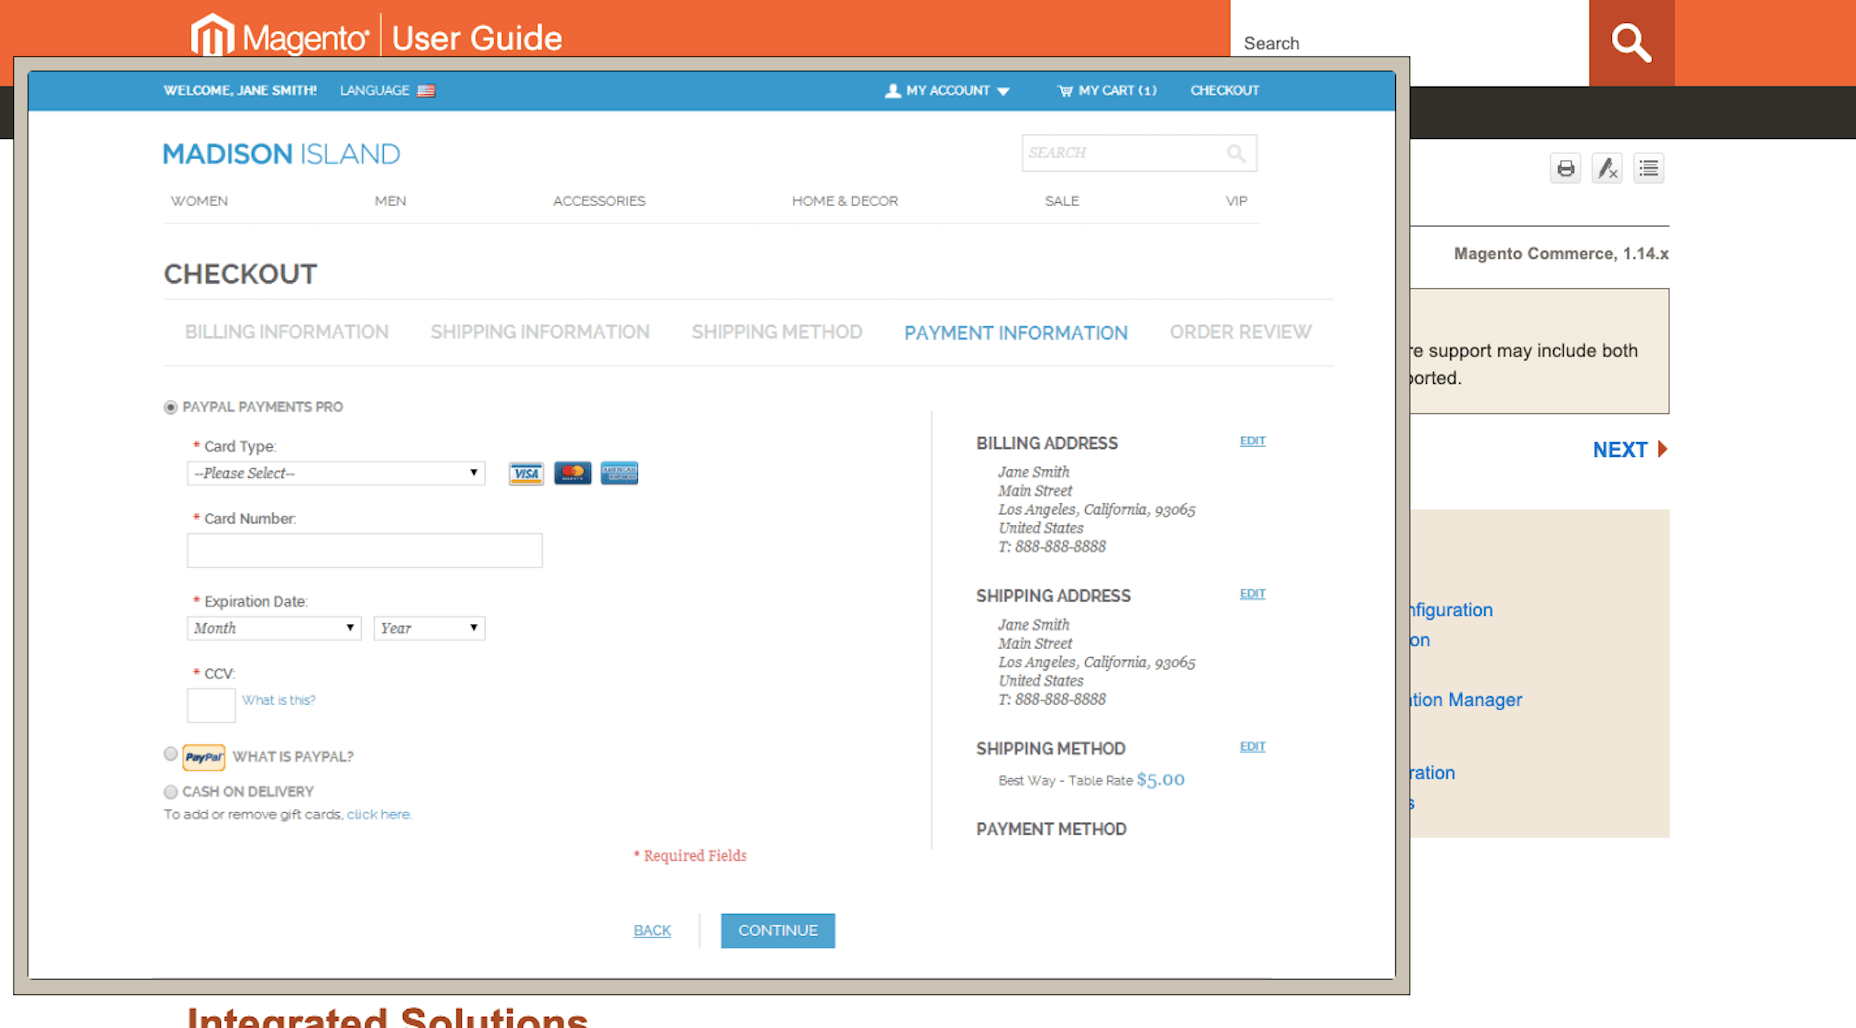The image size is (1856, 1028).
Task: Click the Language label
Action: [x=374, y=90]
